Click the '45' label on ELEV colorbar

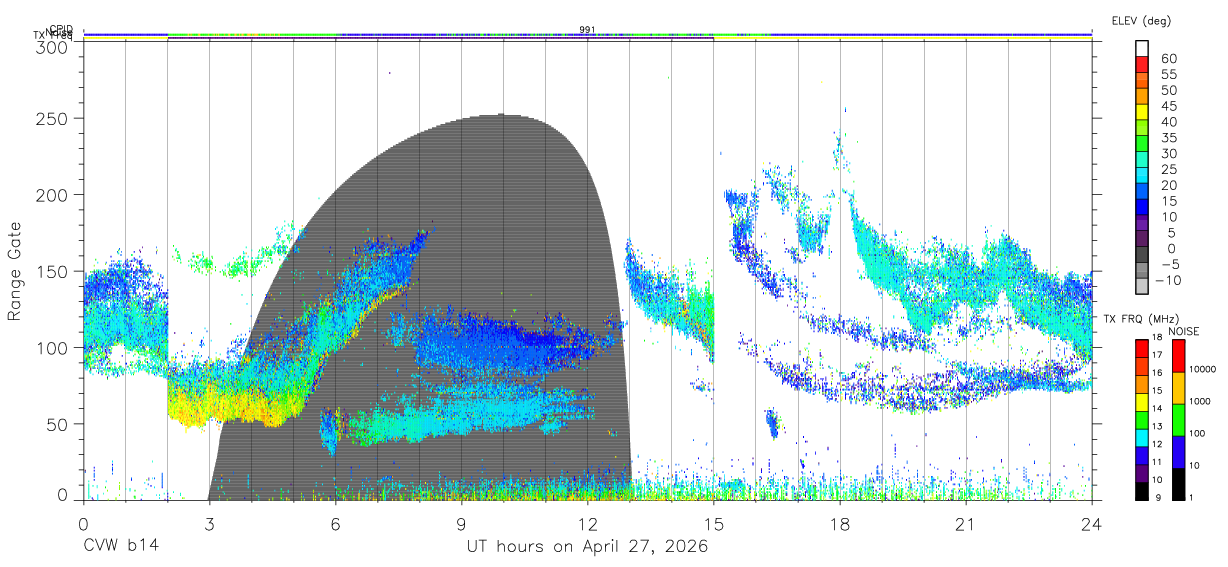1168,106
